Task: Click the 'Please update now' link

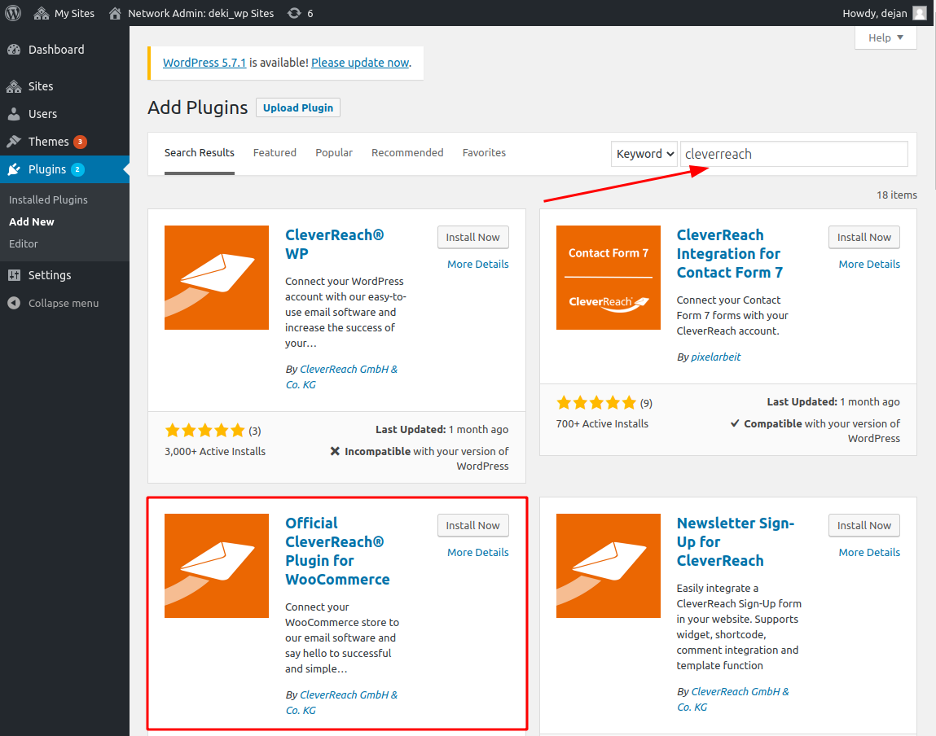Action: click(360, 62)
